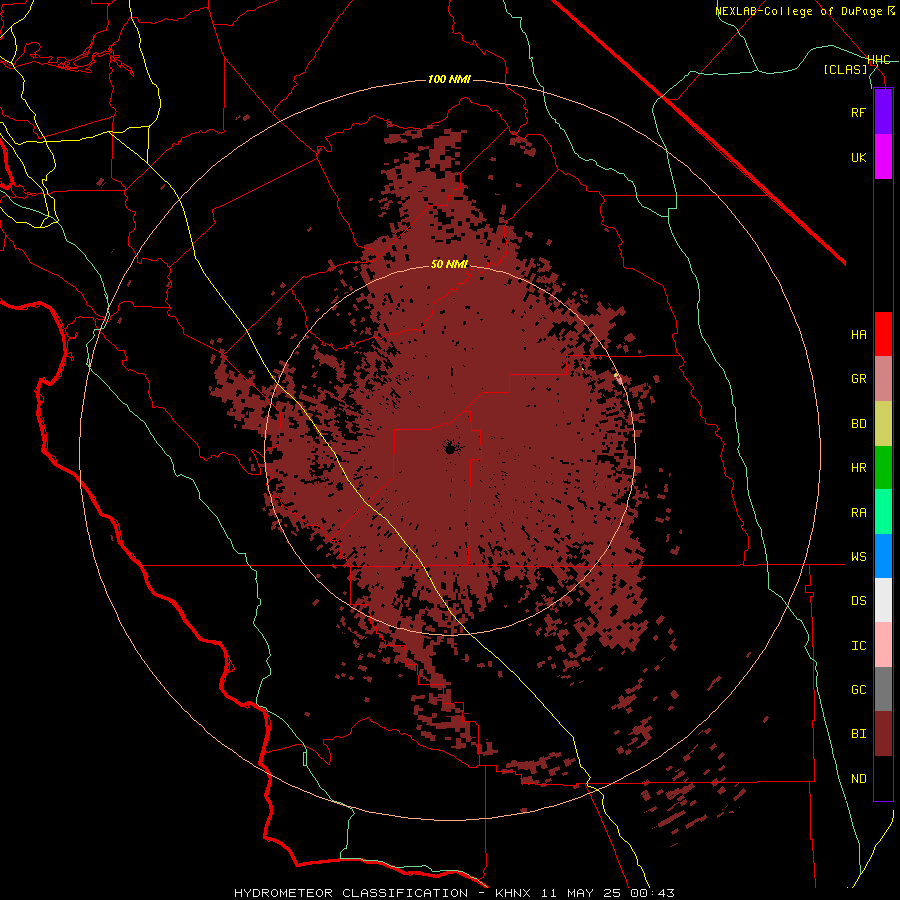Click the GR legend label
Screen dimensions: 900x900
pos(858,379)
